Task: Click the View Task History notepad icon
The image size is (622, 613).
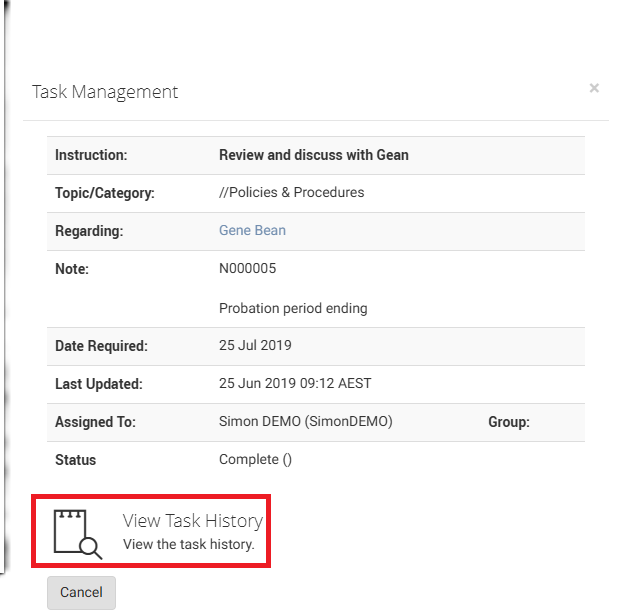Action: click(78, 532)
